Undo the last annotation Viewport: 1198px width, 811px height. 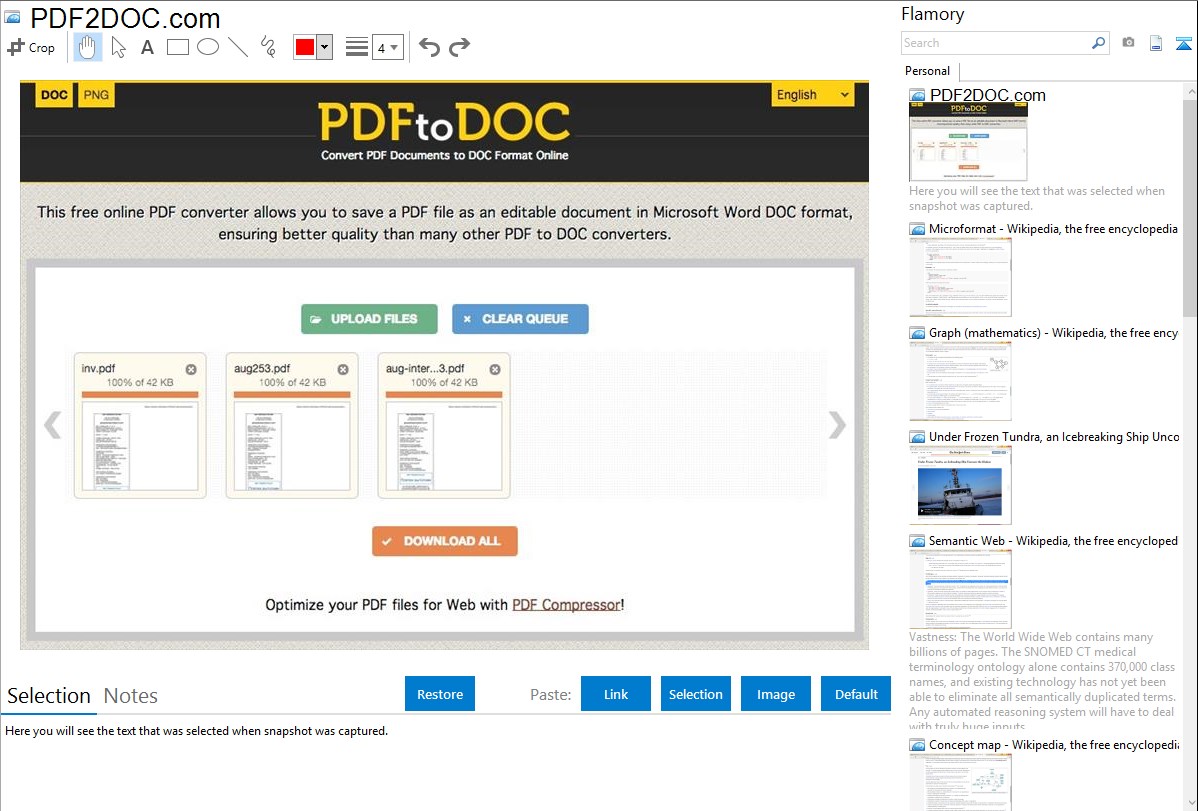pos(429,47)
